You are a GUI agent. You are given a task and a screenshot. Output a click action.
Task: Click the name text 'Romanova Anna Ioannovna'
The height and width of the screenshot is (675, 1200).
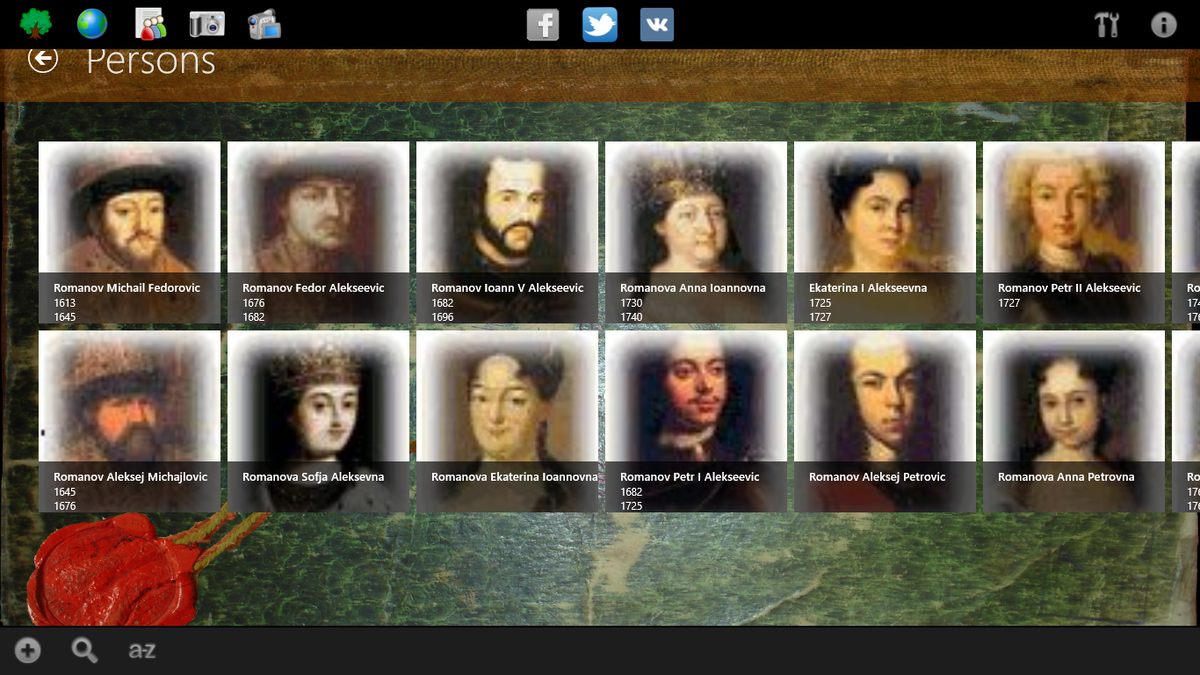[693, 288]
